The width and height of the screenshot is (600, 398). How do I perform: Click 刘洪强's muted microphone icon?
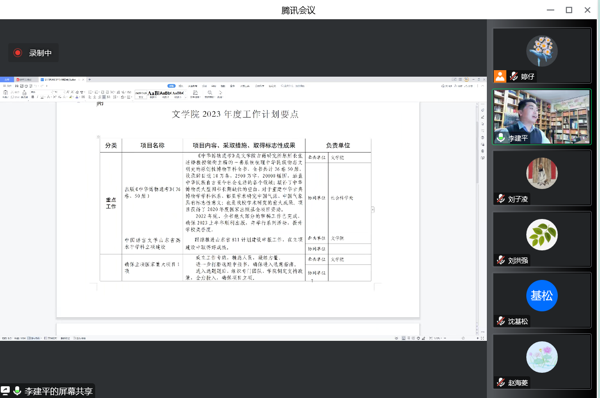pos(501,260)
